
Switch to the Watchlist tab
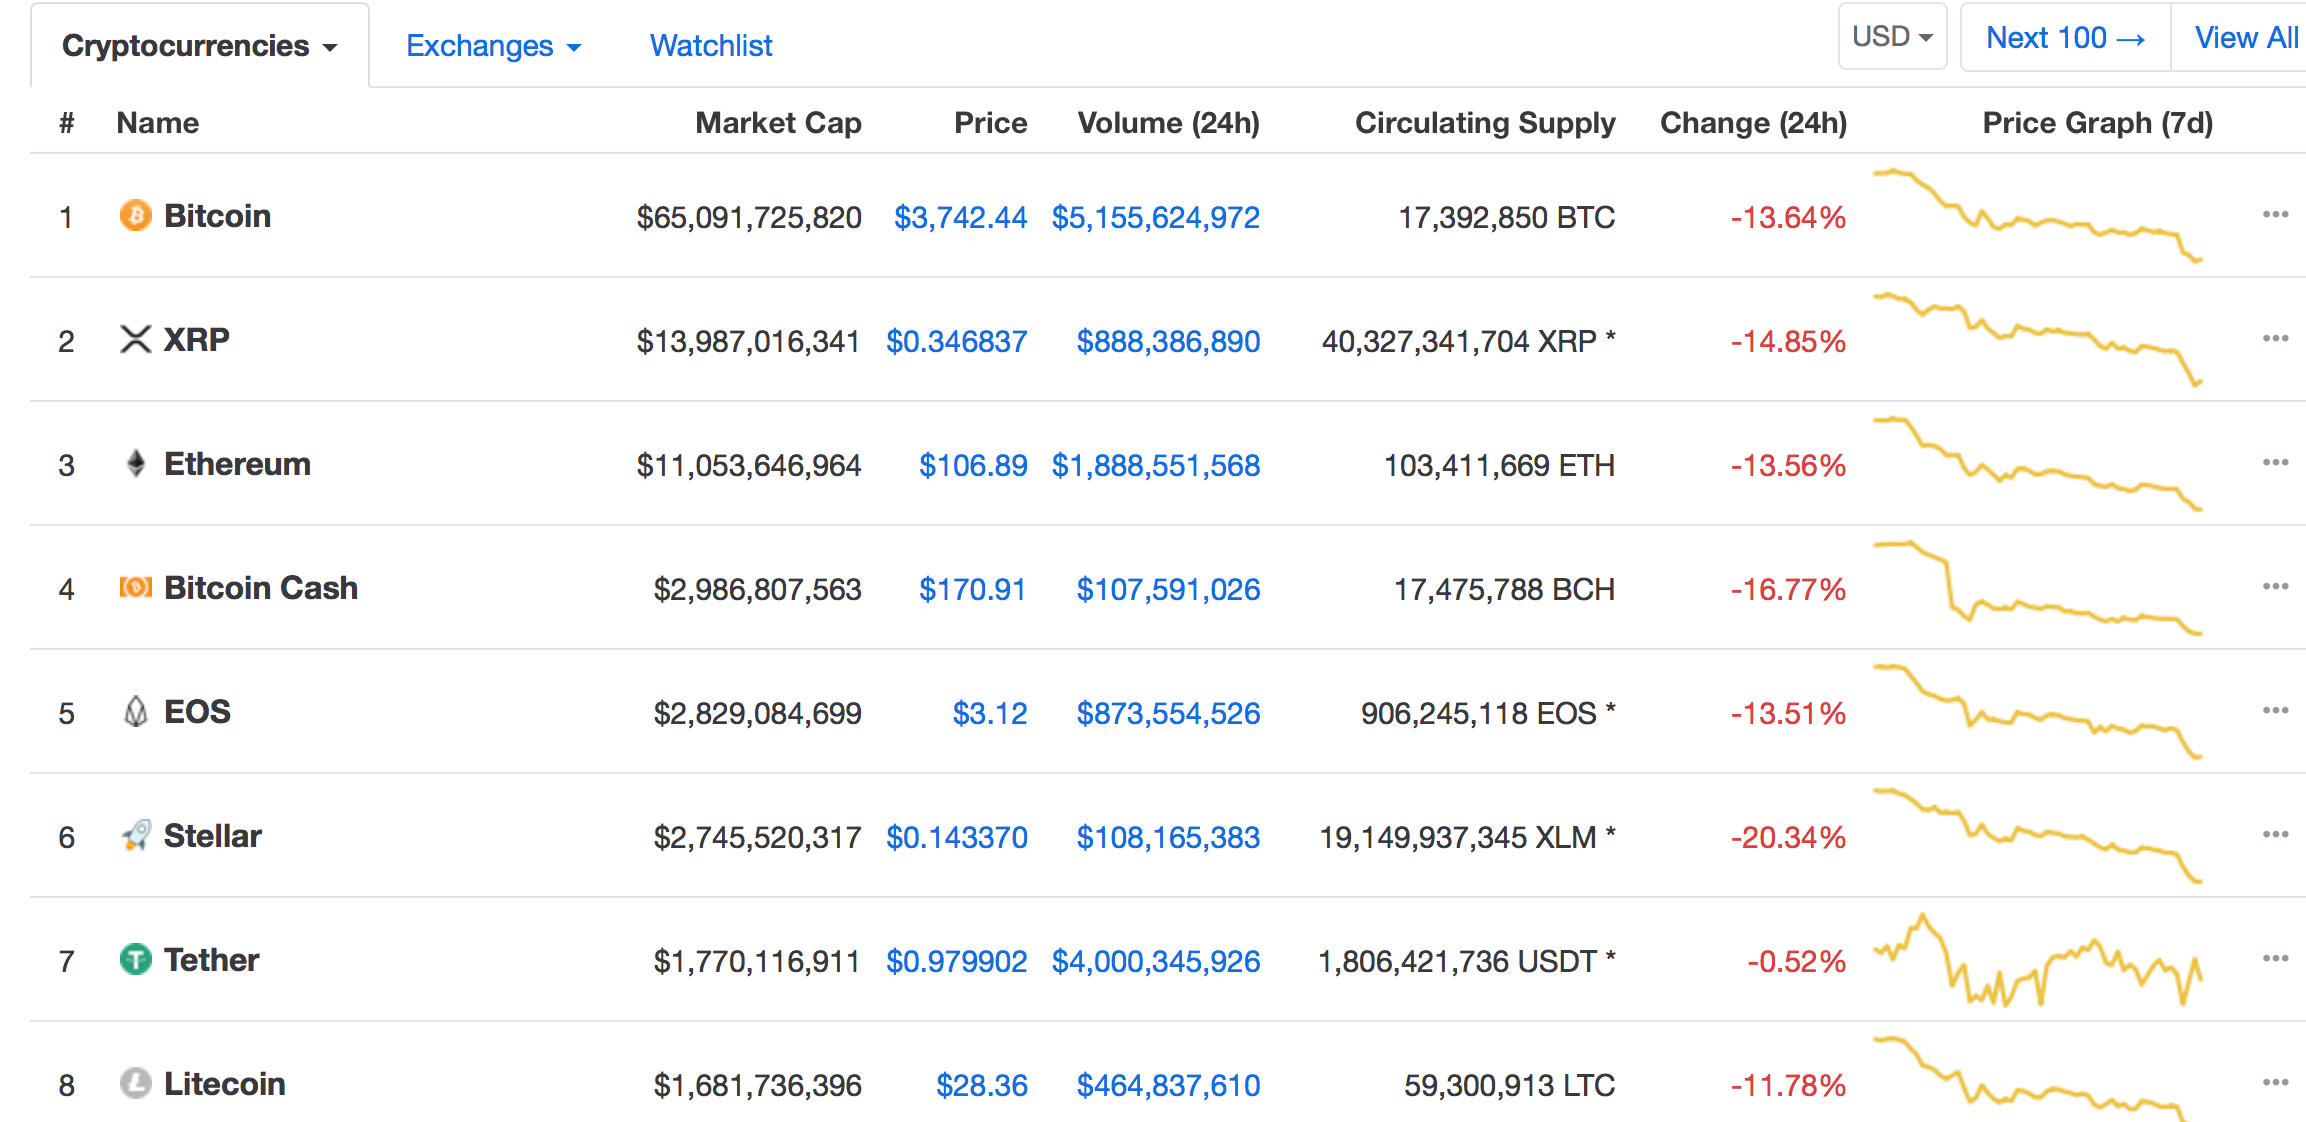(711, 46)
